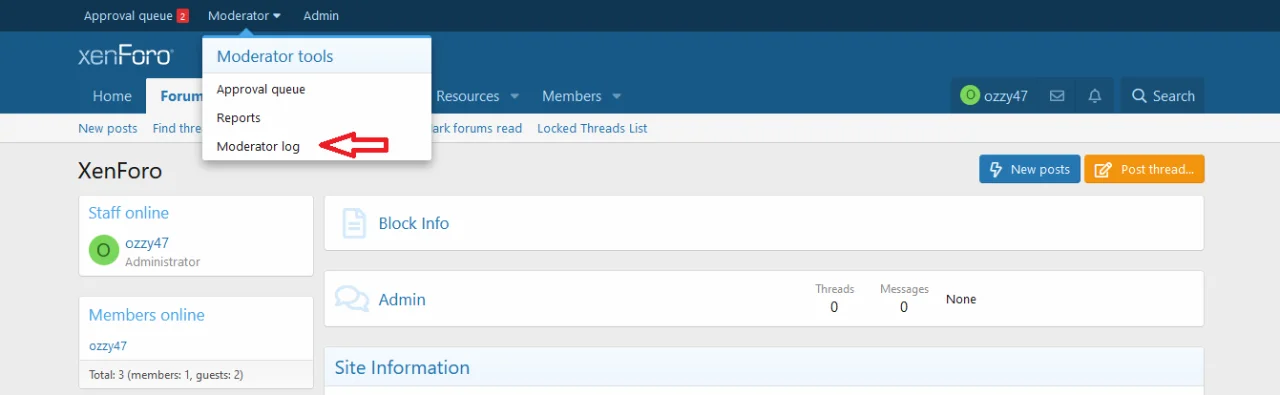Expand the Members dropdown arrow
1280x395 pixels.
pos(617,96)
